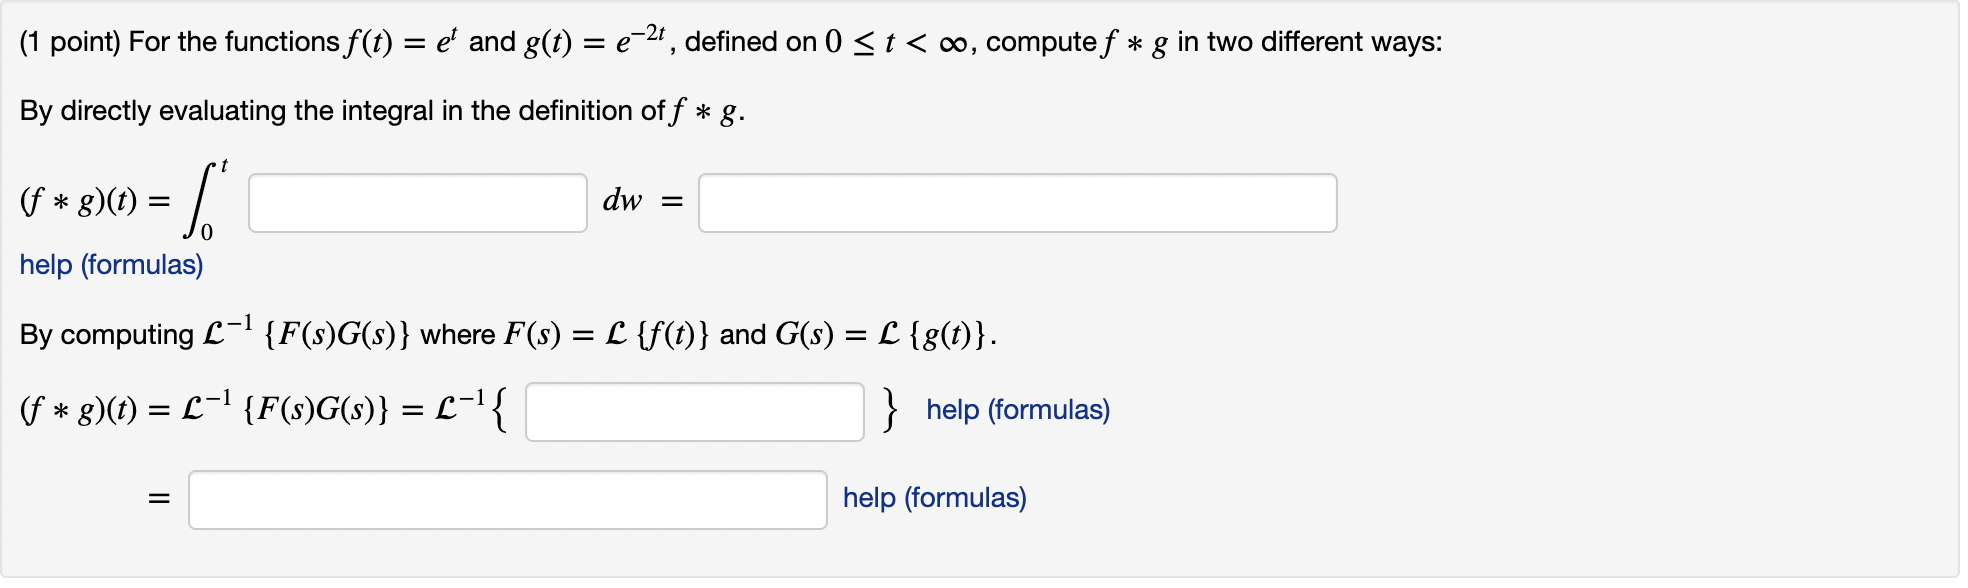Image resolution: width=1968 pixels, height=588 pixels.
Task: Click the "By directly evaluating the integral" sentence
Action: pos(382,111)
